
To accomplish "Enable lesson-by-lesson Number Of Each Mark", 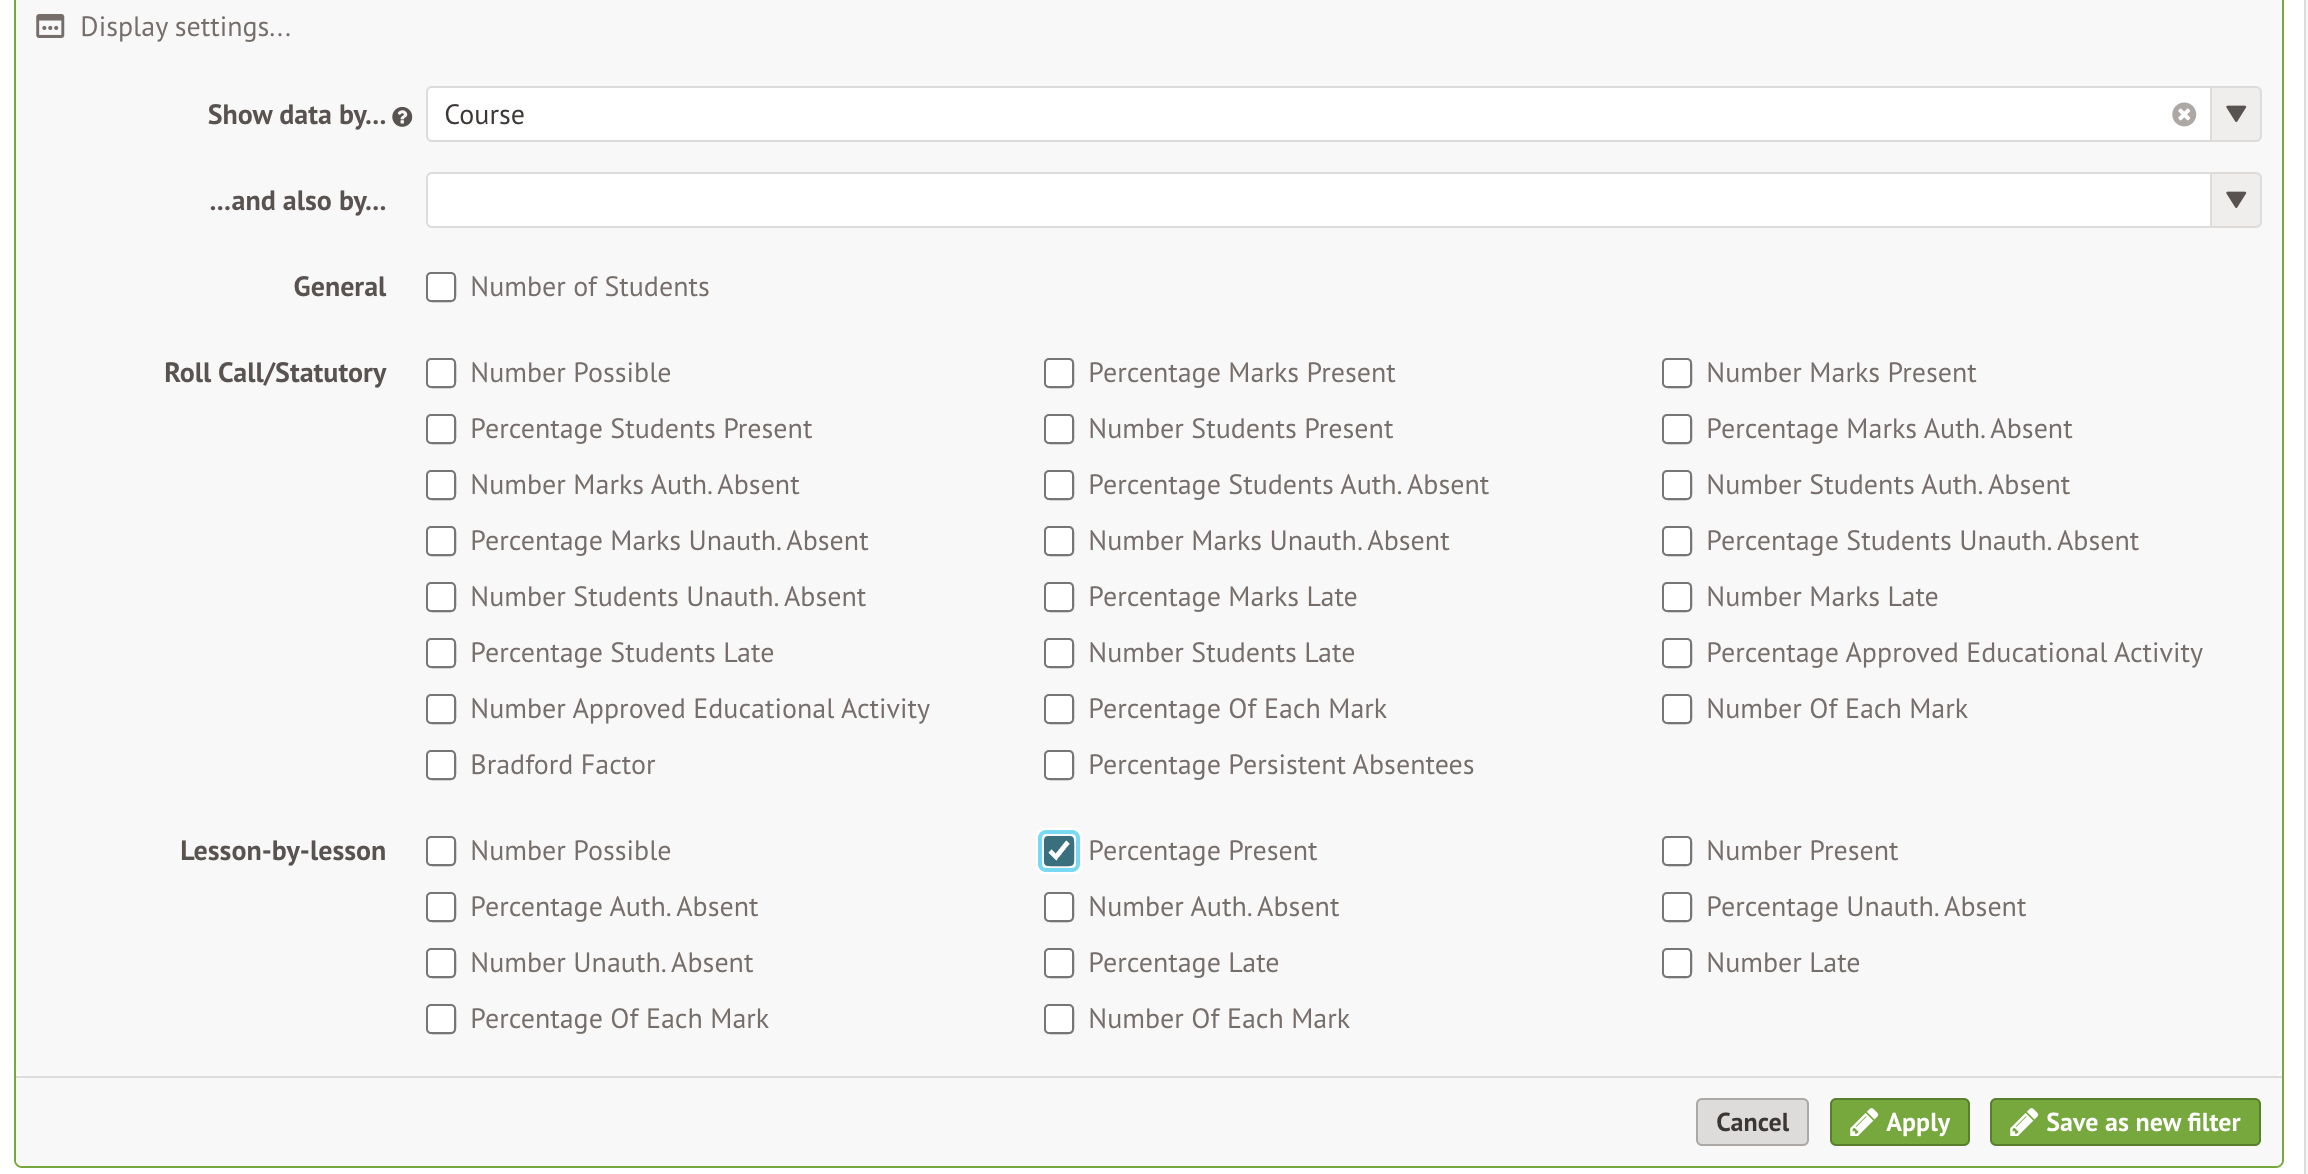I will (1059, 1020).
